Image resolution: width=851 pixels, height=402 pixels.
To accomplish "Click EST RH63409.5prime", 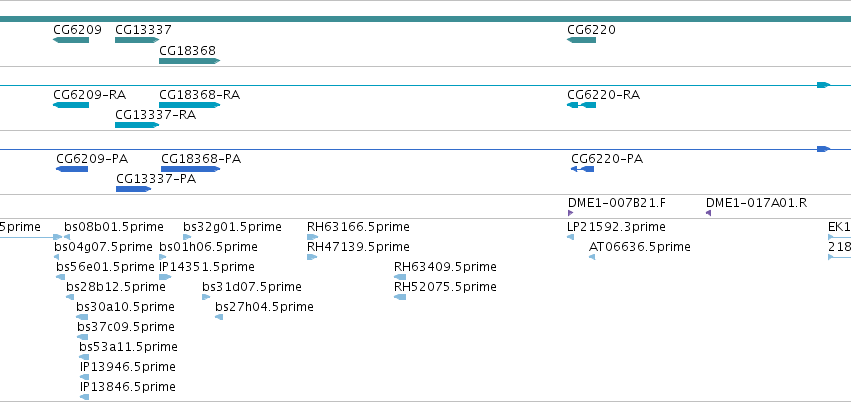I will click(x=400, y=277).
